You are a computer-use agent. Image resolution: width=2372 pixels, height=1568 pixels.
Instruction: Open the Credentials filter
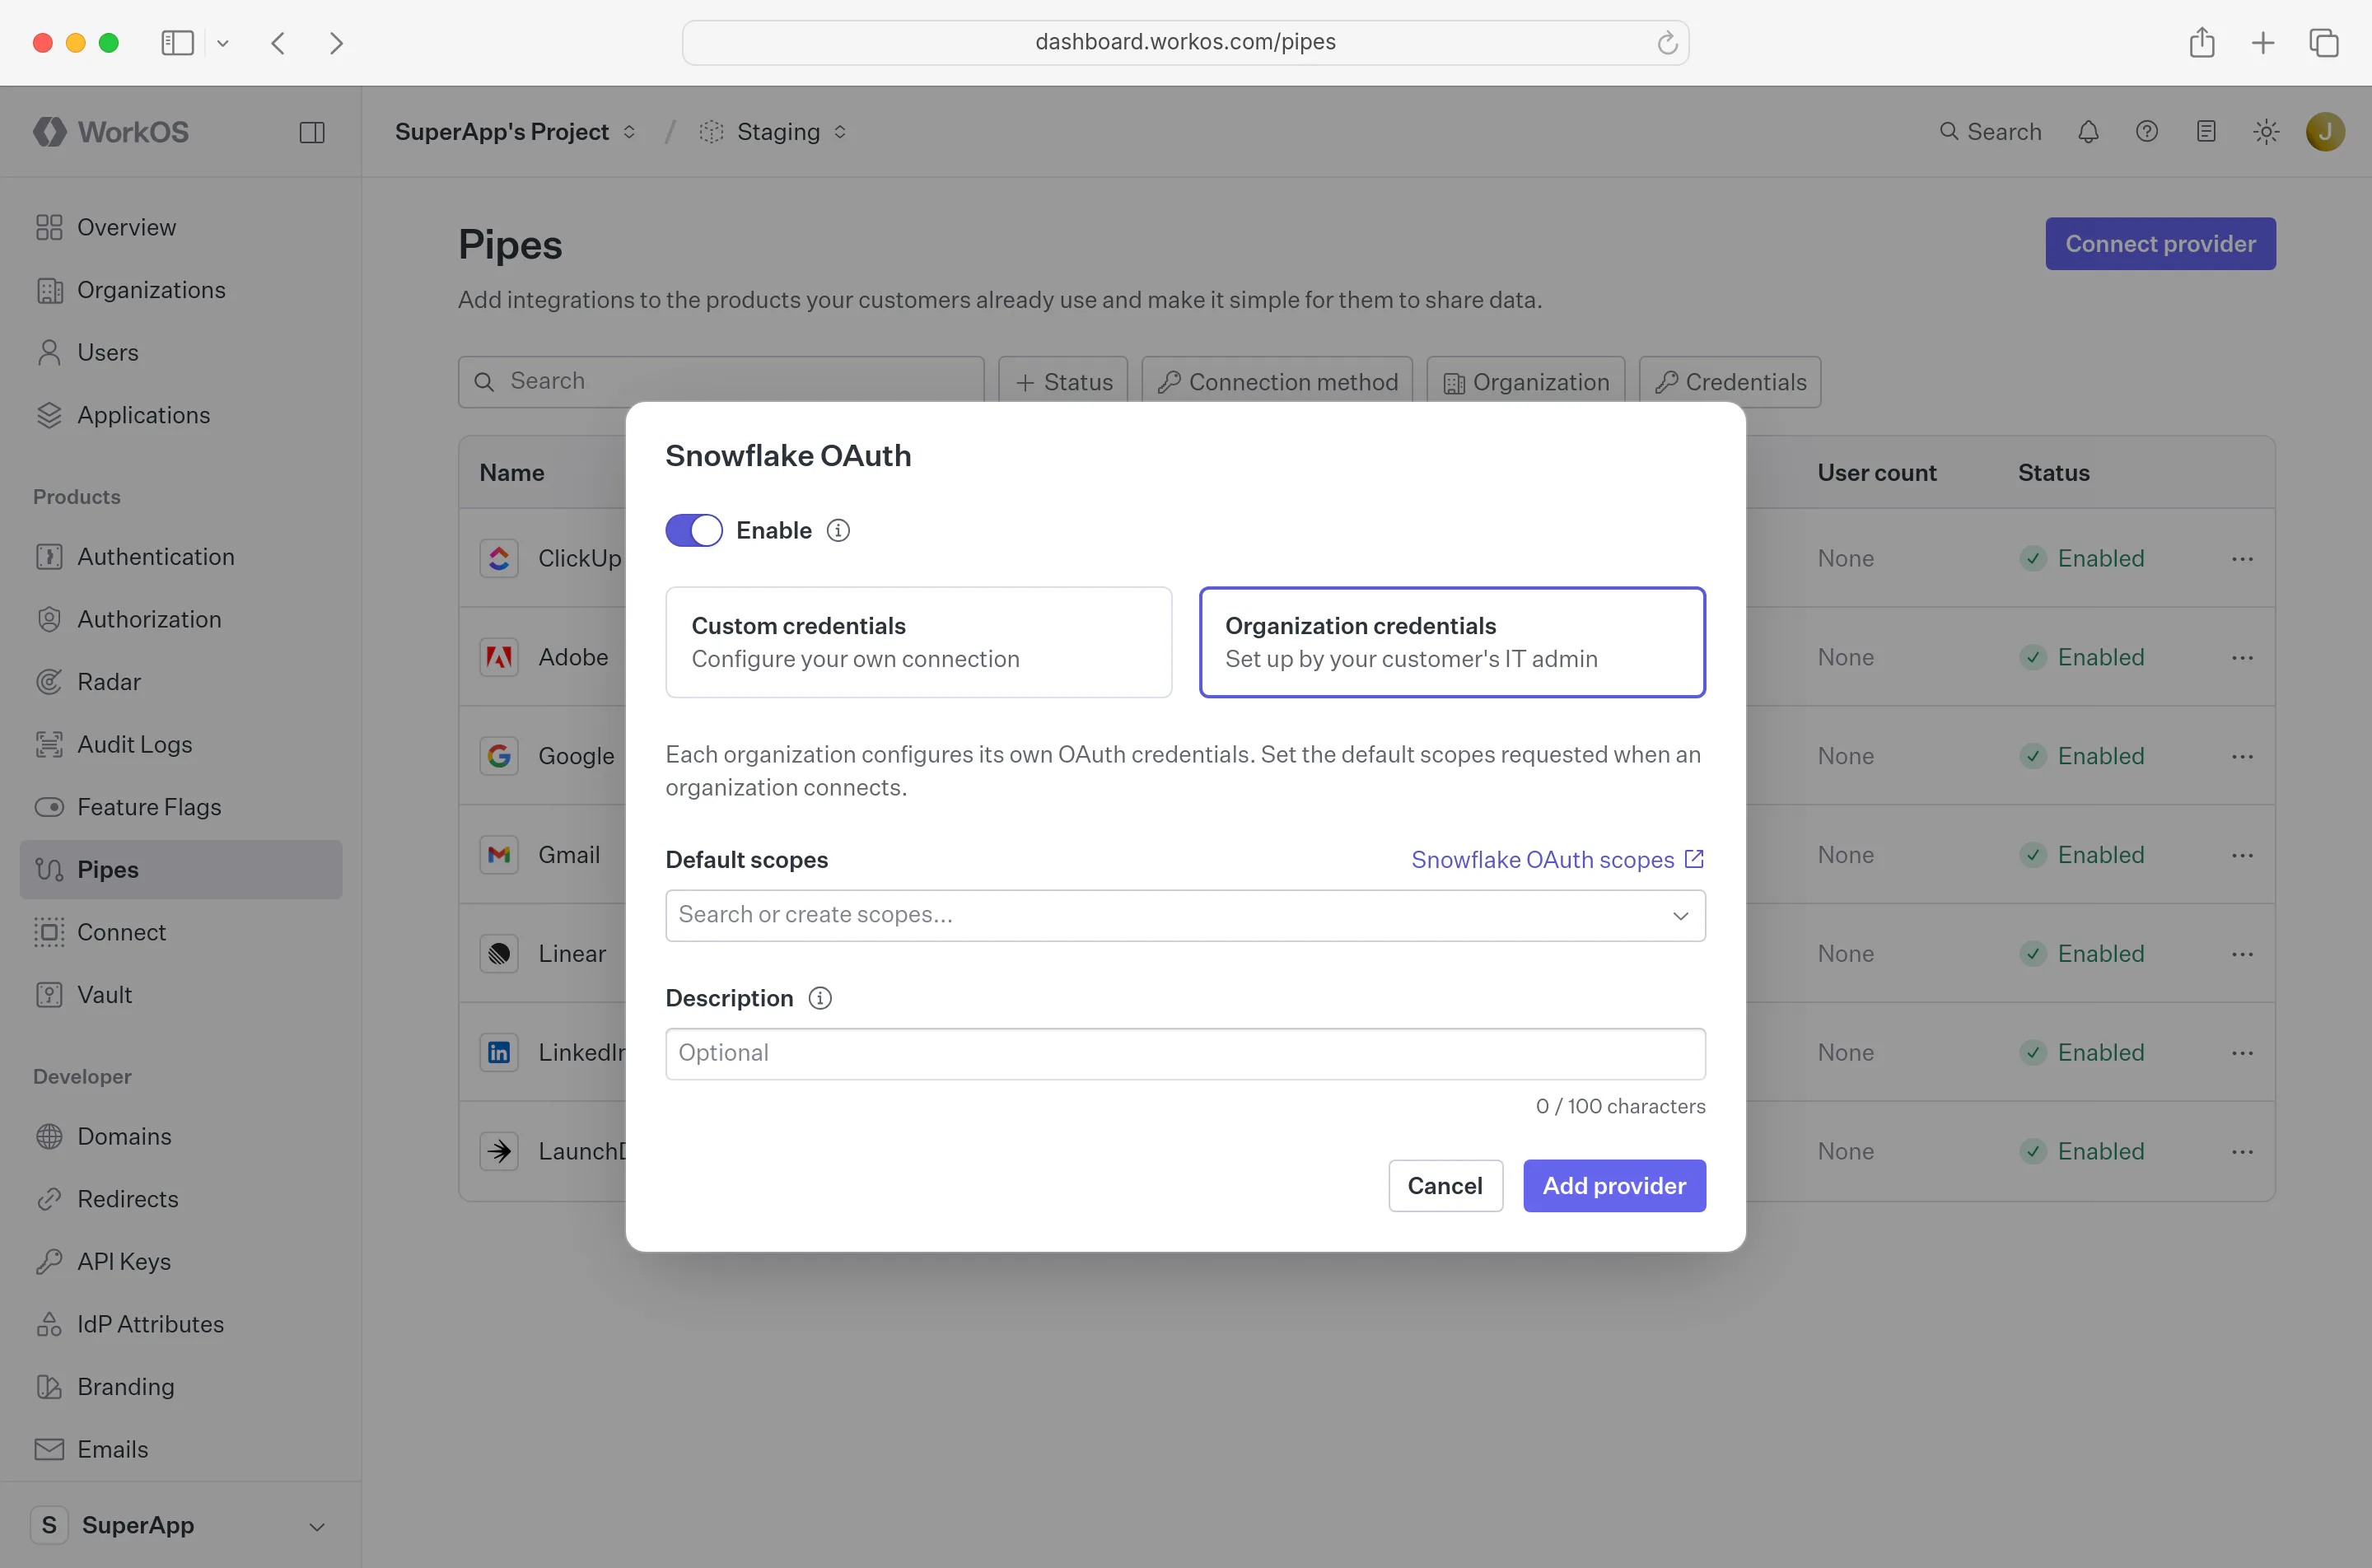click(1730, 382)
